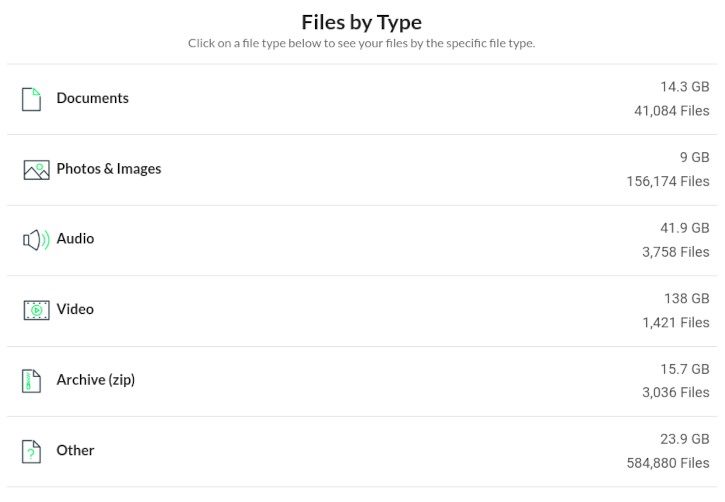Click the 41.9 GB audio size

tap(685, 228)
